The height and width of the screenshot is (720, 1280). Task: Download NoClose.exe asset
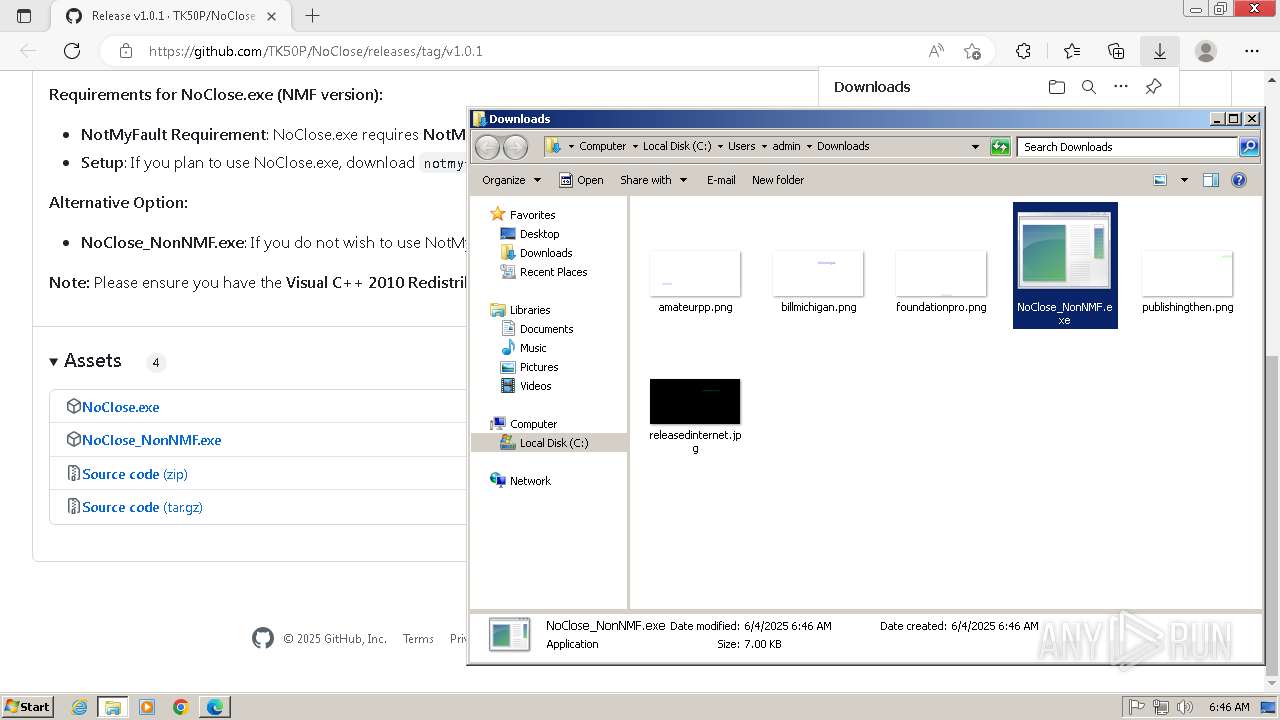[x=120, y=407]
